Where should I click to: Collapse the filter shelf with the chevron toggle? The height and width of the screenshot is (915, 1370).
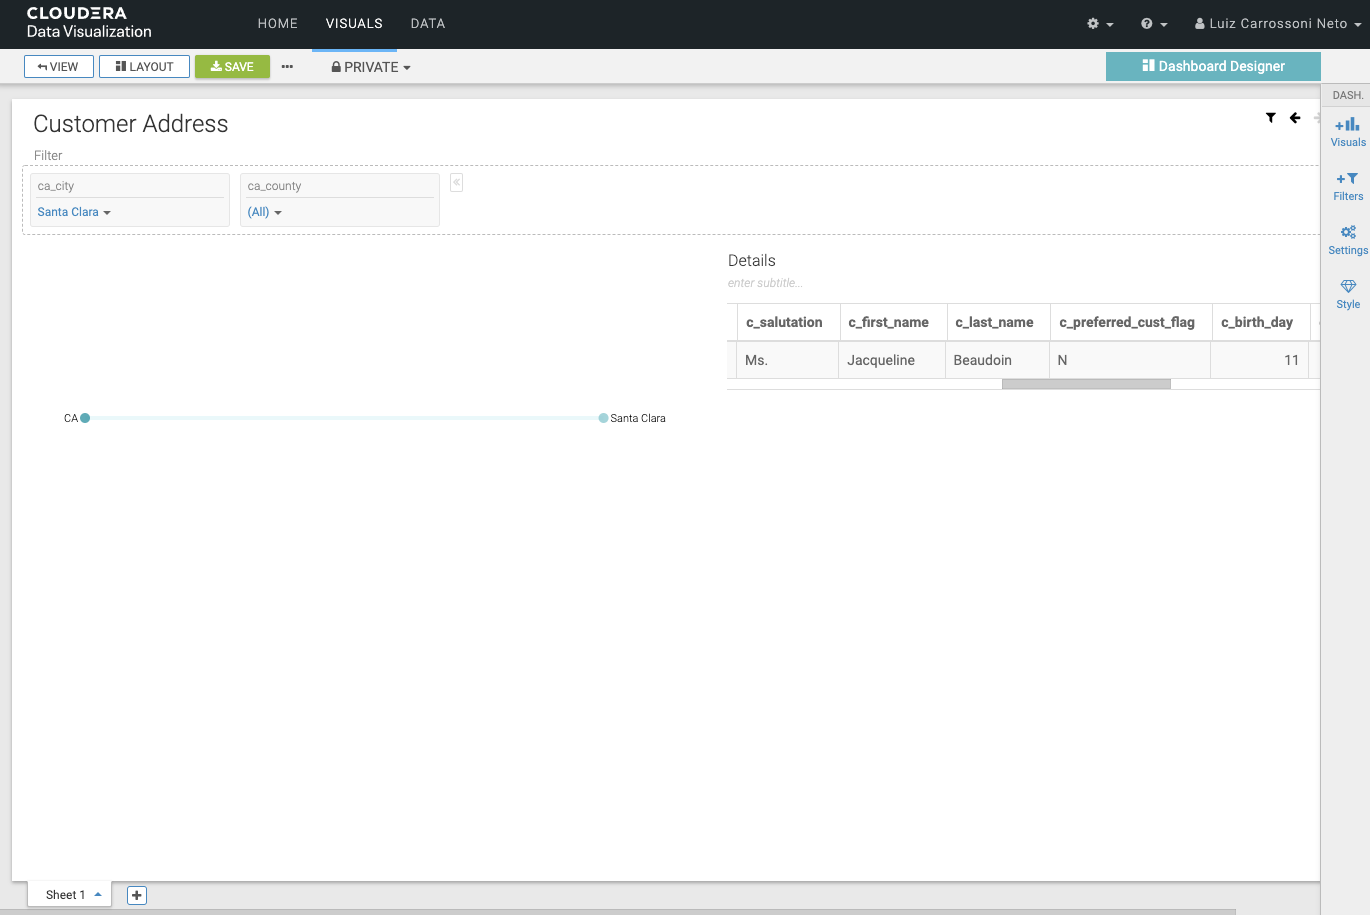[456, 182]
